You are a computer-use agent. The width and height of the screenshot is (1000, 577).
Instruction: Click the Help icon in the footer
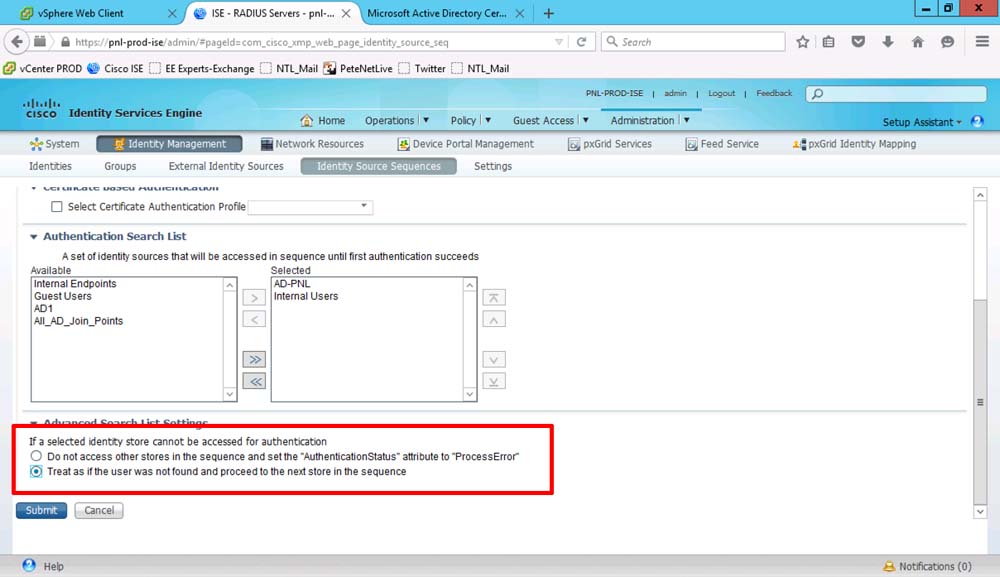pos(29,566)
